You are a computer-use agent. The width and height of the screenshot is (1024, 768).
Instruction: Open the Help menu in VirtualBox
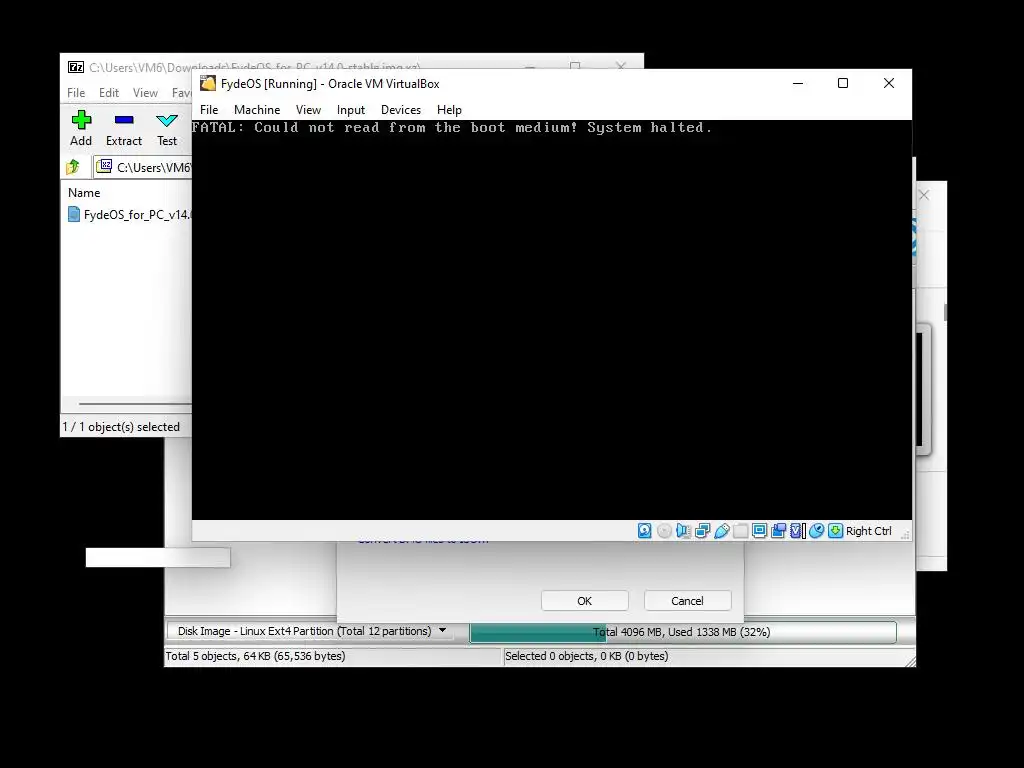449,110
